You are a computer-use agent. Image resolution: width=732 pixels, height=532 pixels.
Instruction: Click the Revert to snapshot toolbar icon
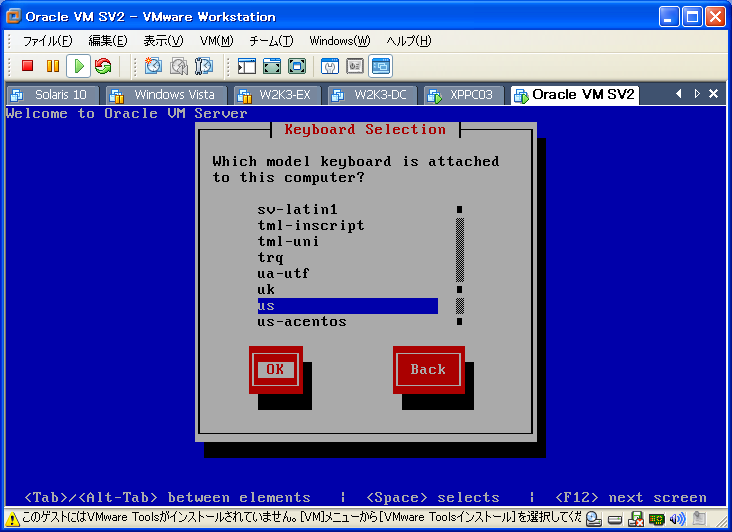(178, 66)
